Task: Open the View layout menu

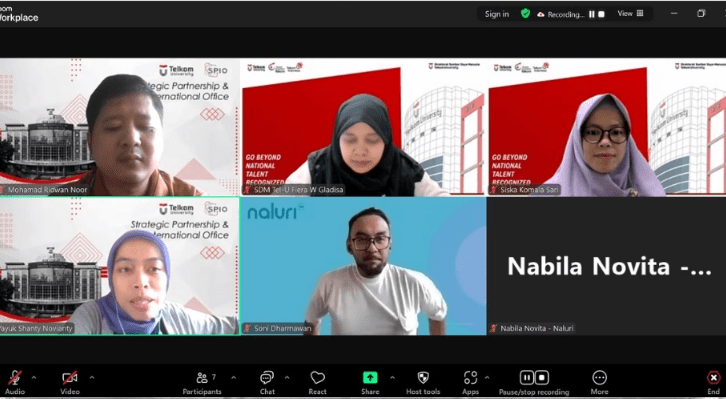Action: (630, 13)
